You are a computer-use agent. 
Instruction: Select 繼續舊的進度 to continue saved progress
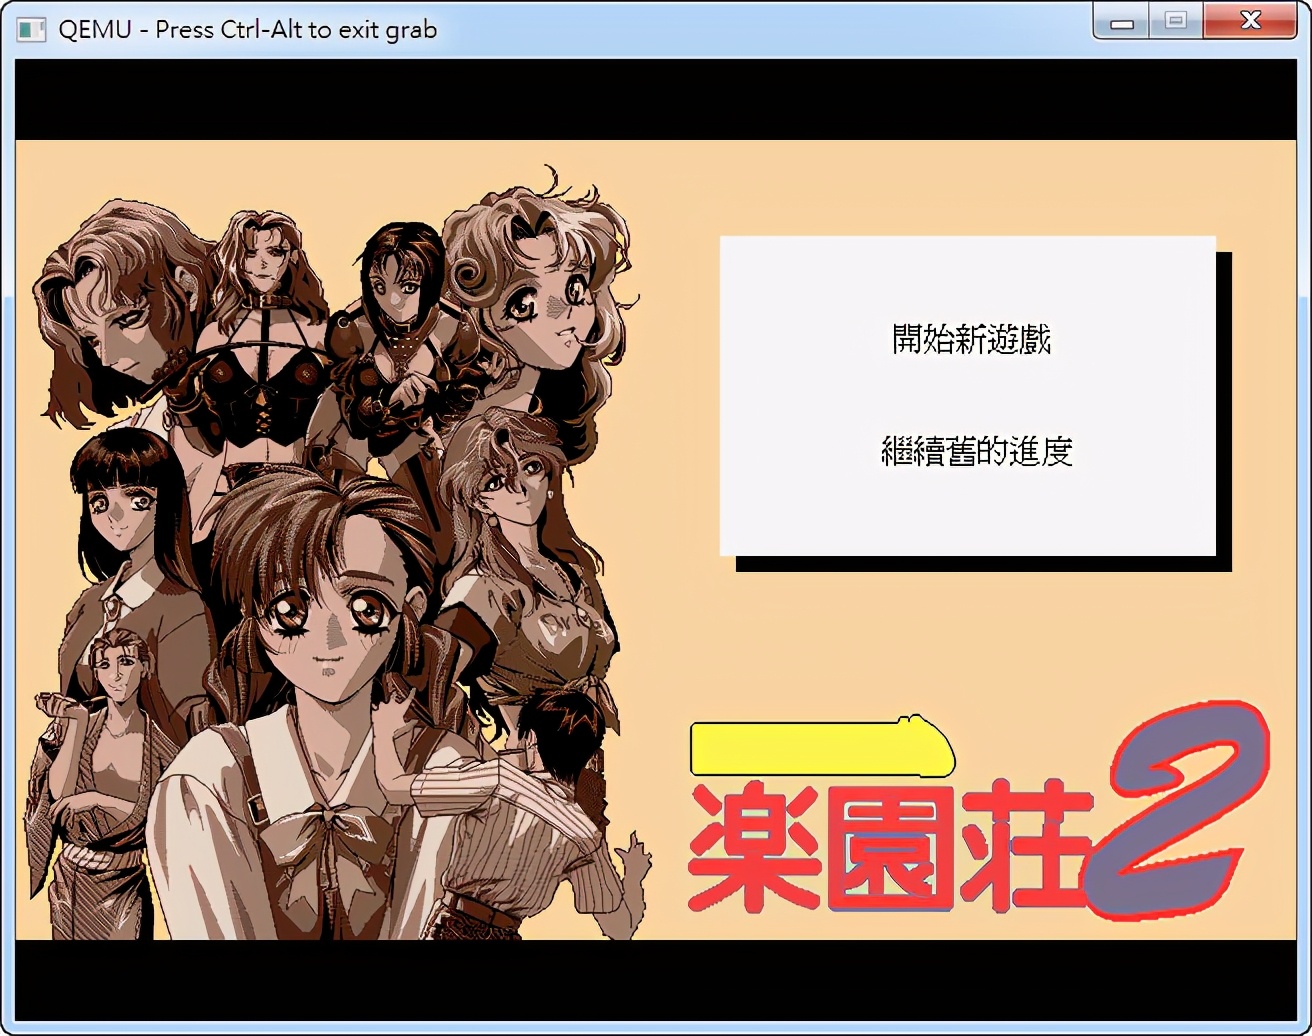pos(977,452)
